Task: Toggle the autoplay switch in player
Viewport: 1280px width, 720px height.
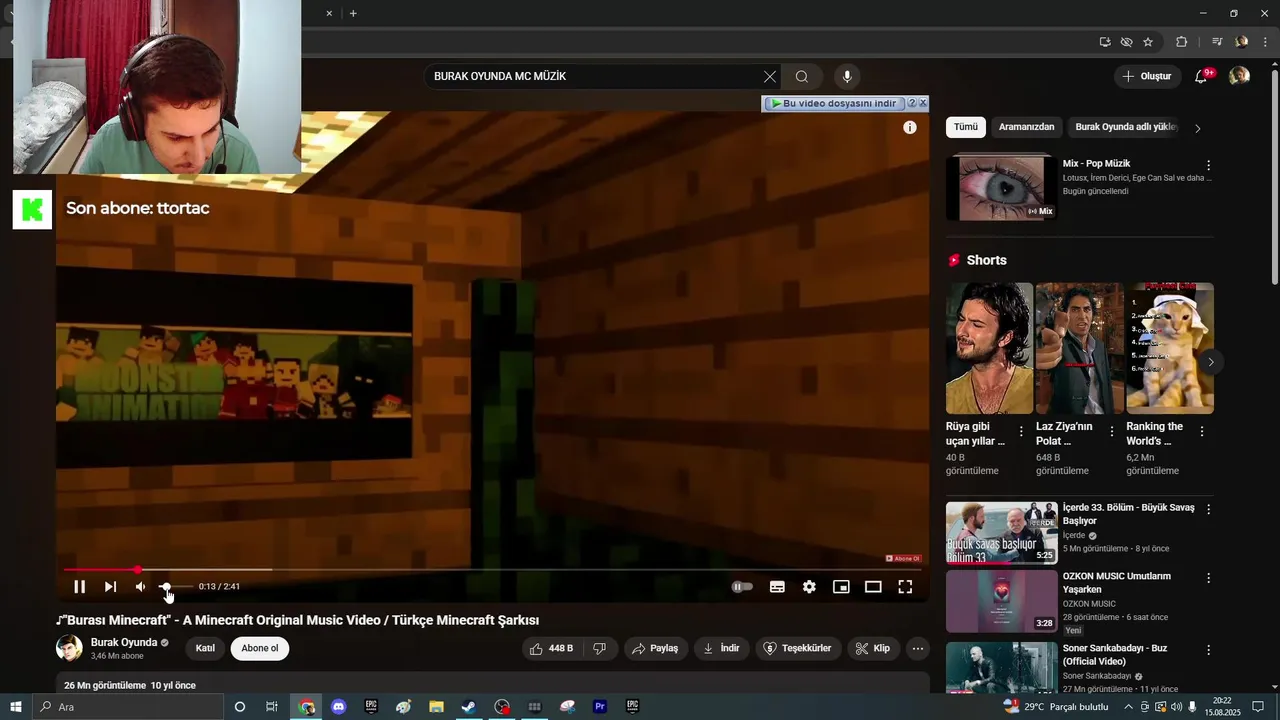Action: pyautogui.click(x=742, y=587)
